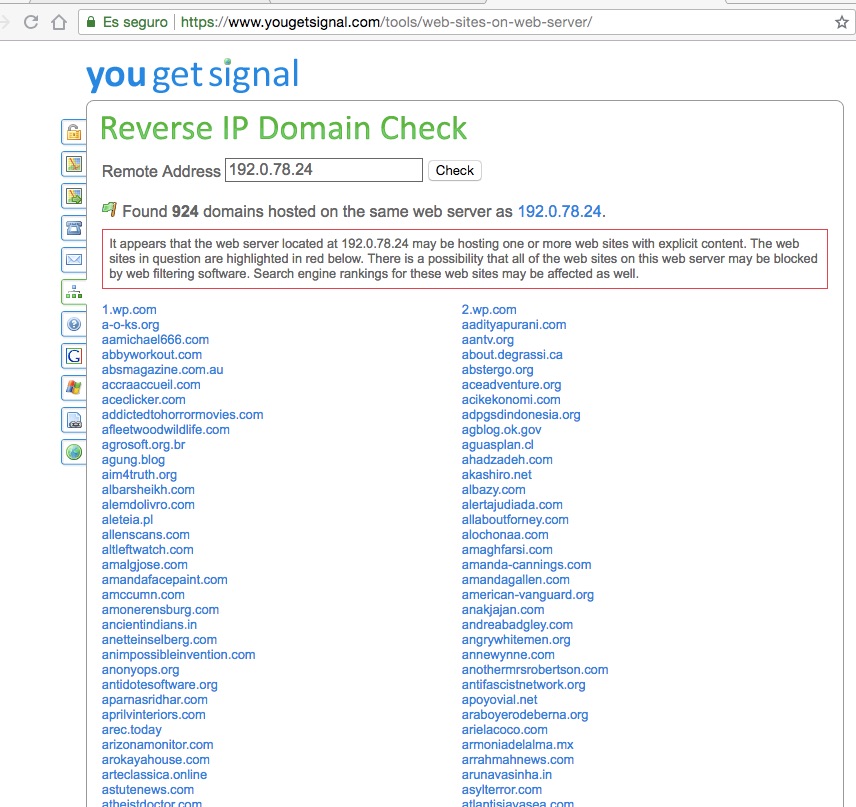Visit the antifascistnetwork.org link
Image resolution: width=856 pixels, height=807 pixels.
[523, 685]
